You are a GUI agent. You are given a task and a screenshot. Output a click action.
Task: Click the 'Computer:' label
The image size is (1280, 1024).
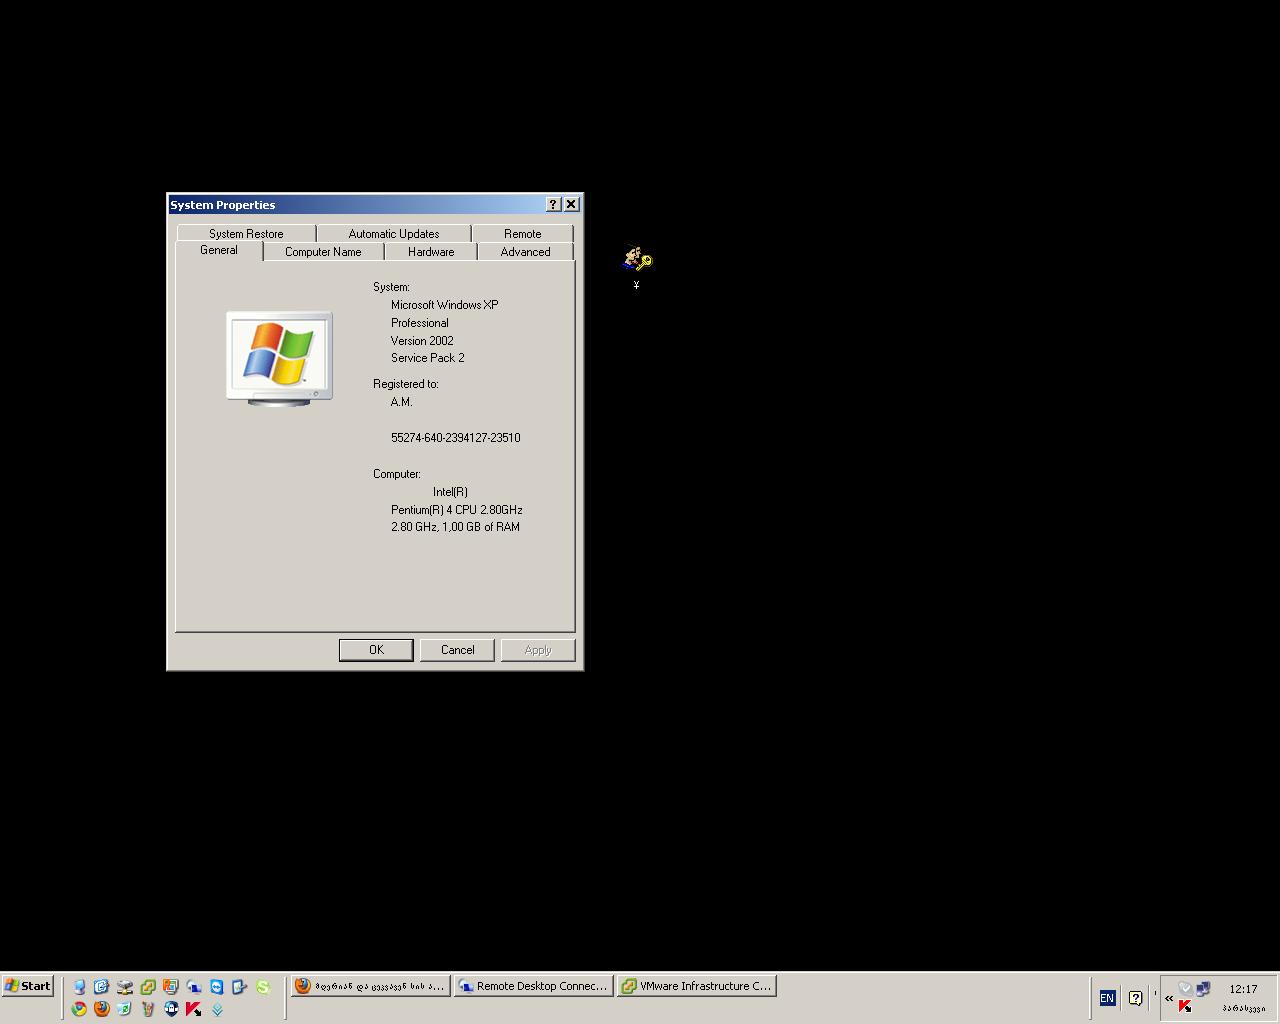397,474
